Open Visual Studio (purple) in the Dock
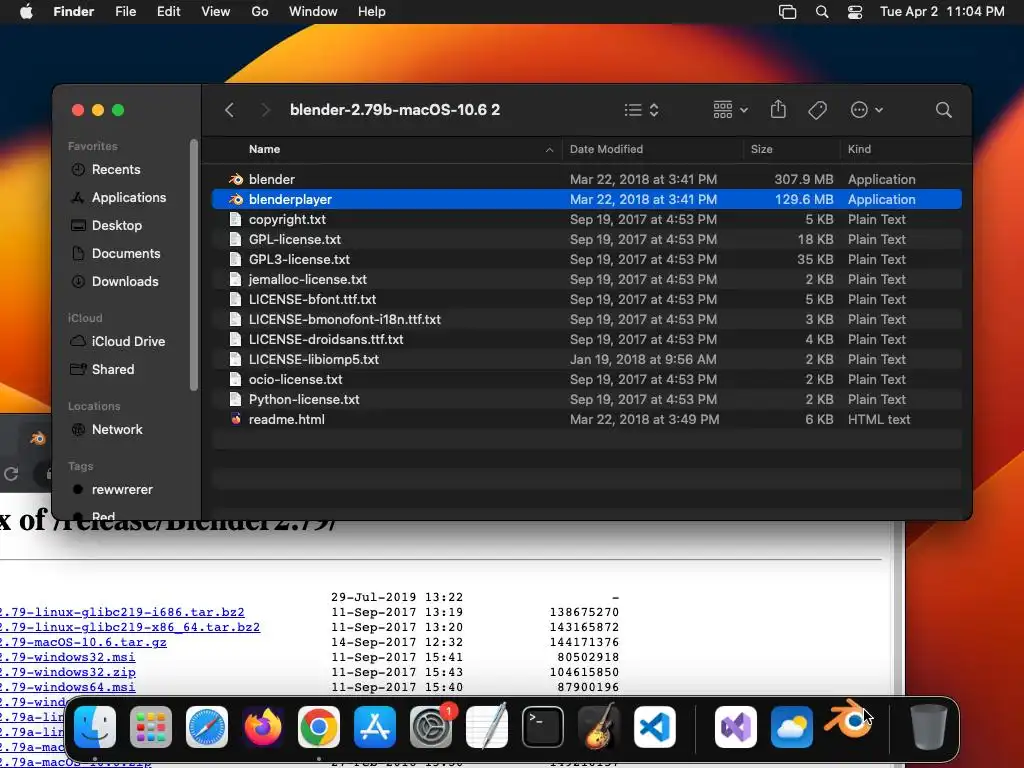The height and width of the screenshot is (768, 1024). (x=736, y=727)
